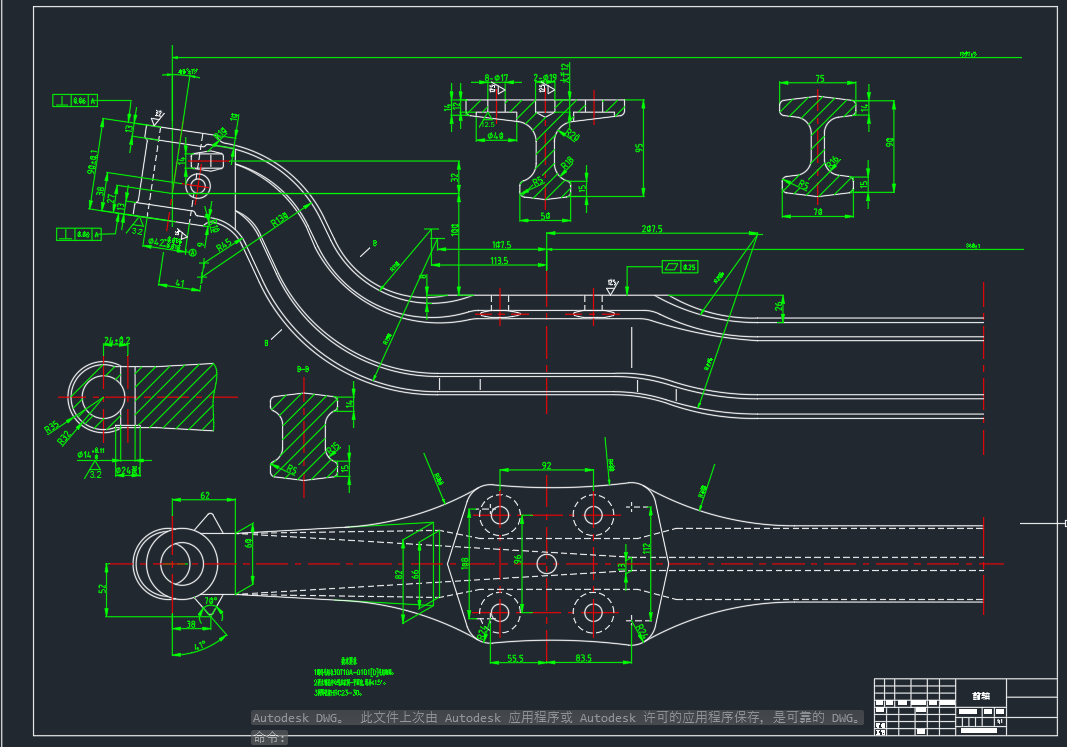This screenshot has height=747, width=1067.
Task: Pick the 52 vertical dimension
Action: 103,588
